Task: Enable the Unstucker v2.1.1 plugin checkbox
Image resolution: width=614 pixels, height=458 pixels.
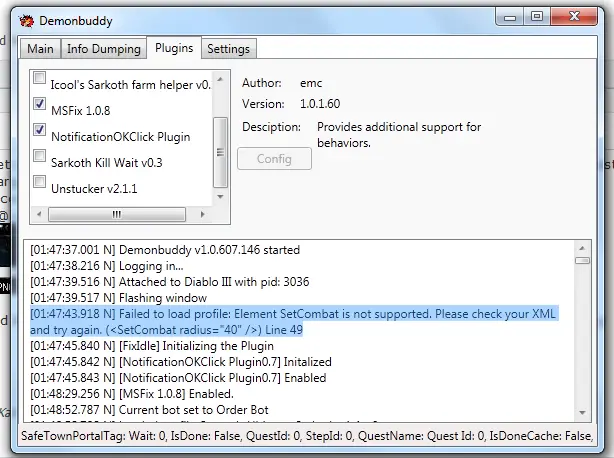Action: pyautogui.click(x=40, y=182)
